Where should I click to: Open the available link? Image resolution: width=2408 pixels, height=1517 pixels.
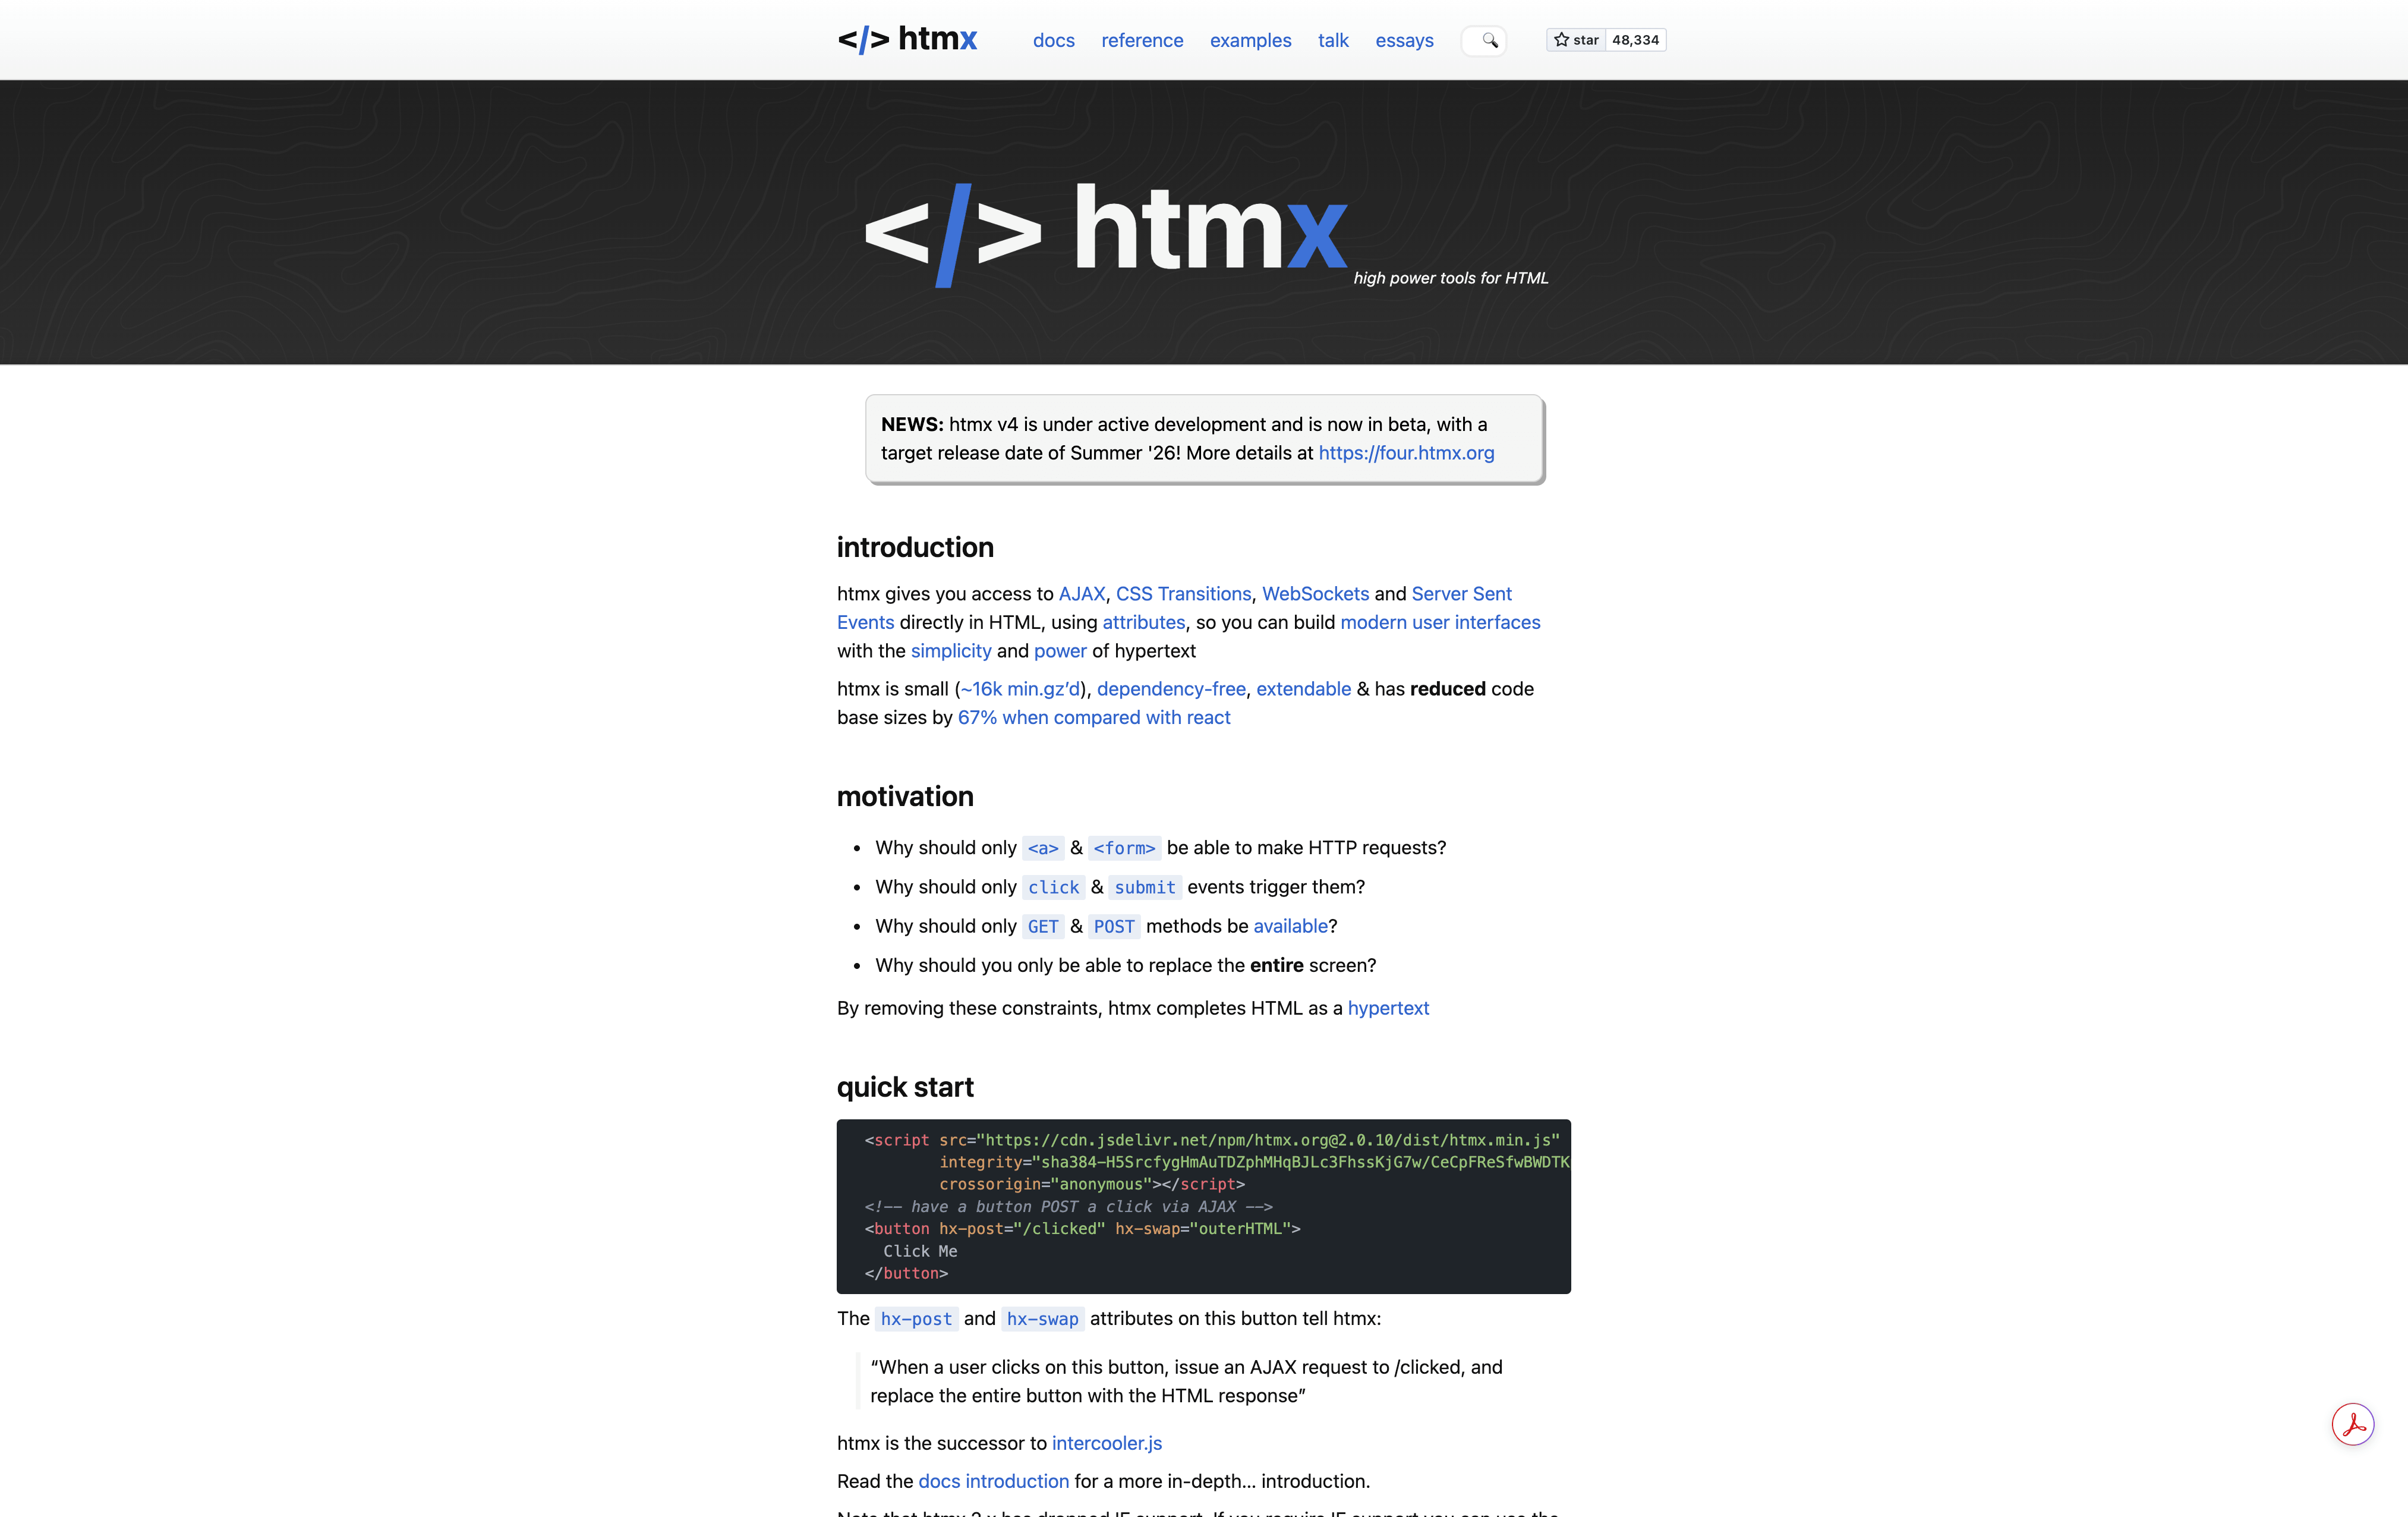pyautogui.click(x=1290, y=926)
